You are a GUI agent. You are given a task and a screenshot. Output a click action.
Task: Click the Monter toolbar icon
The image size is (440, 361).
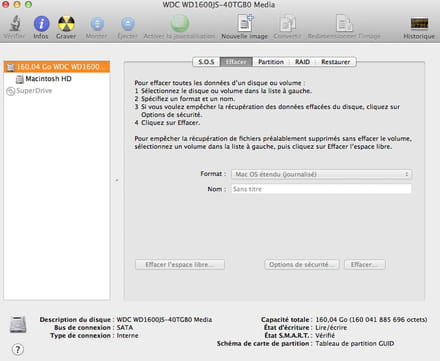pyautogui.click(x=97, y=24)
